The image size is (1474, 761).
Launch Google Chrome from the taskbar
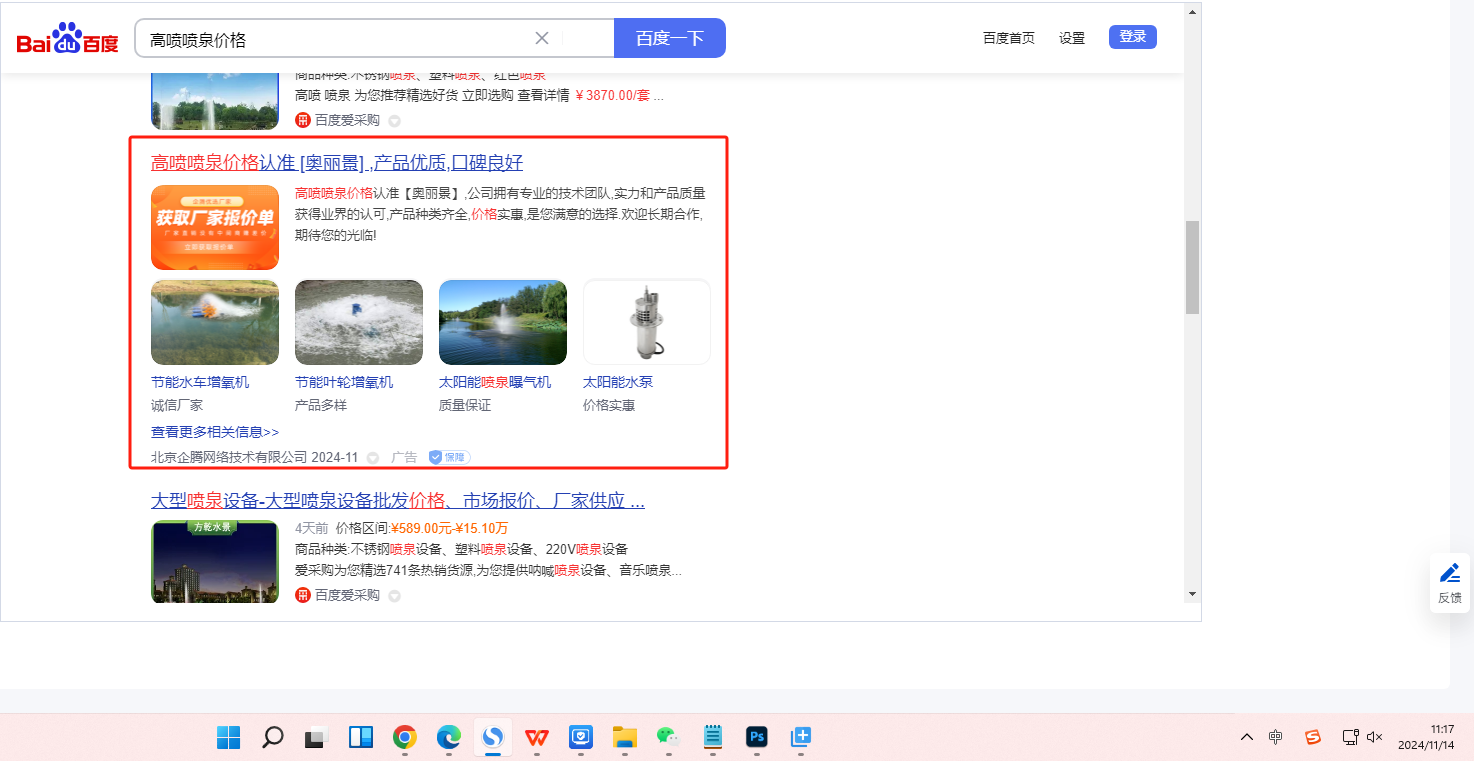404,738
